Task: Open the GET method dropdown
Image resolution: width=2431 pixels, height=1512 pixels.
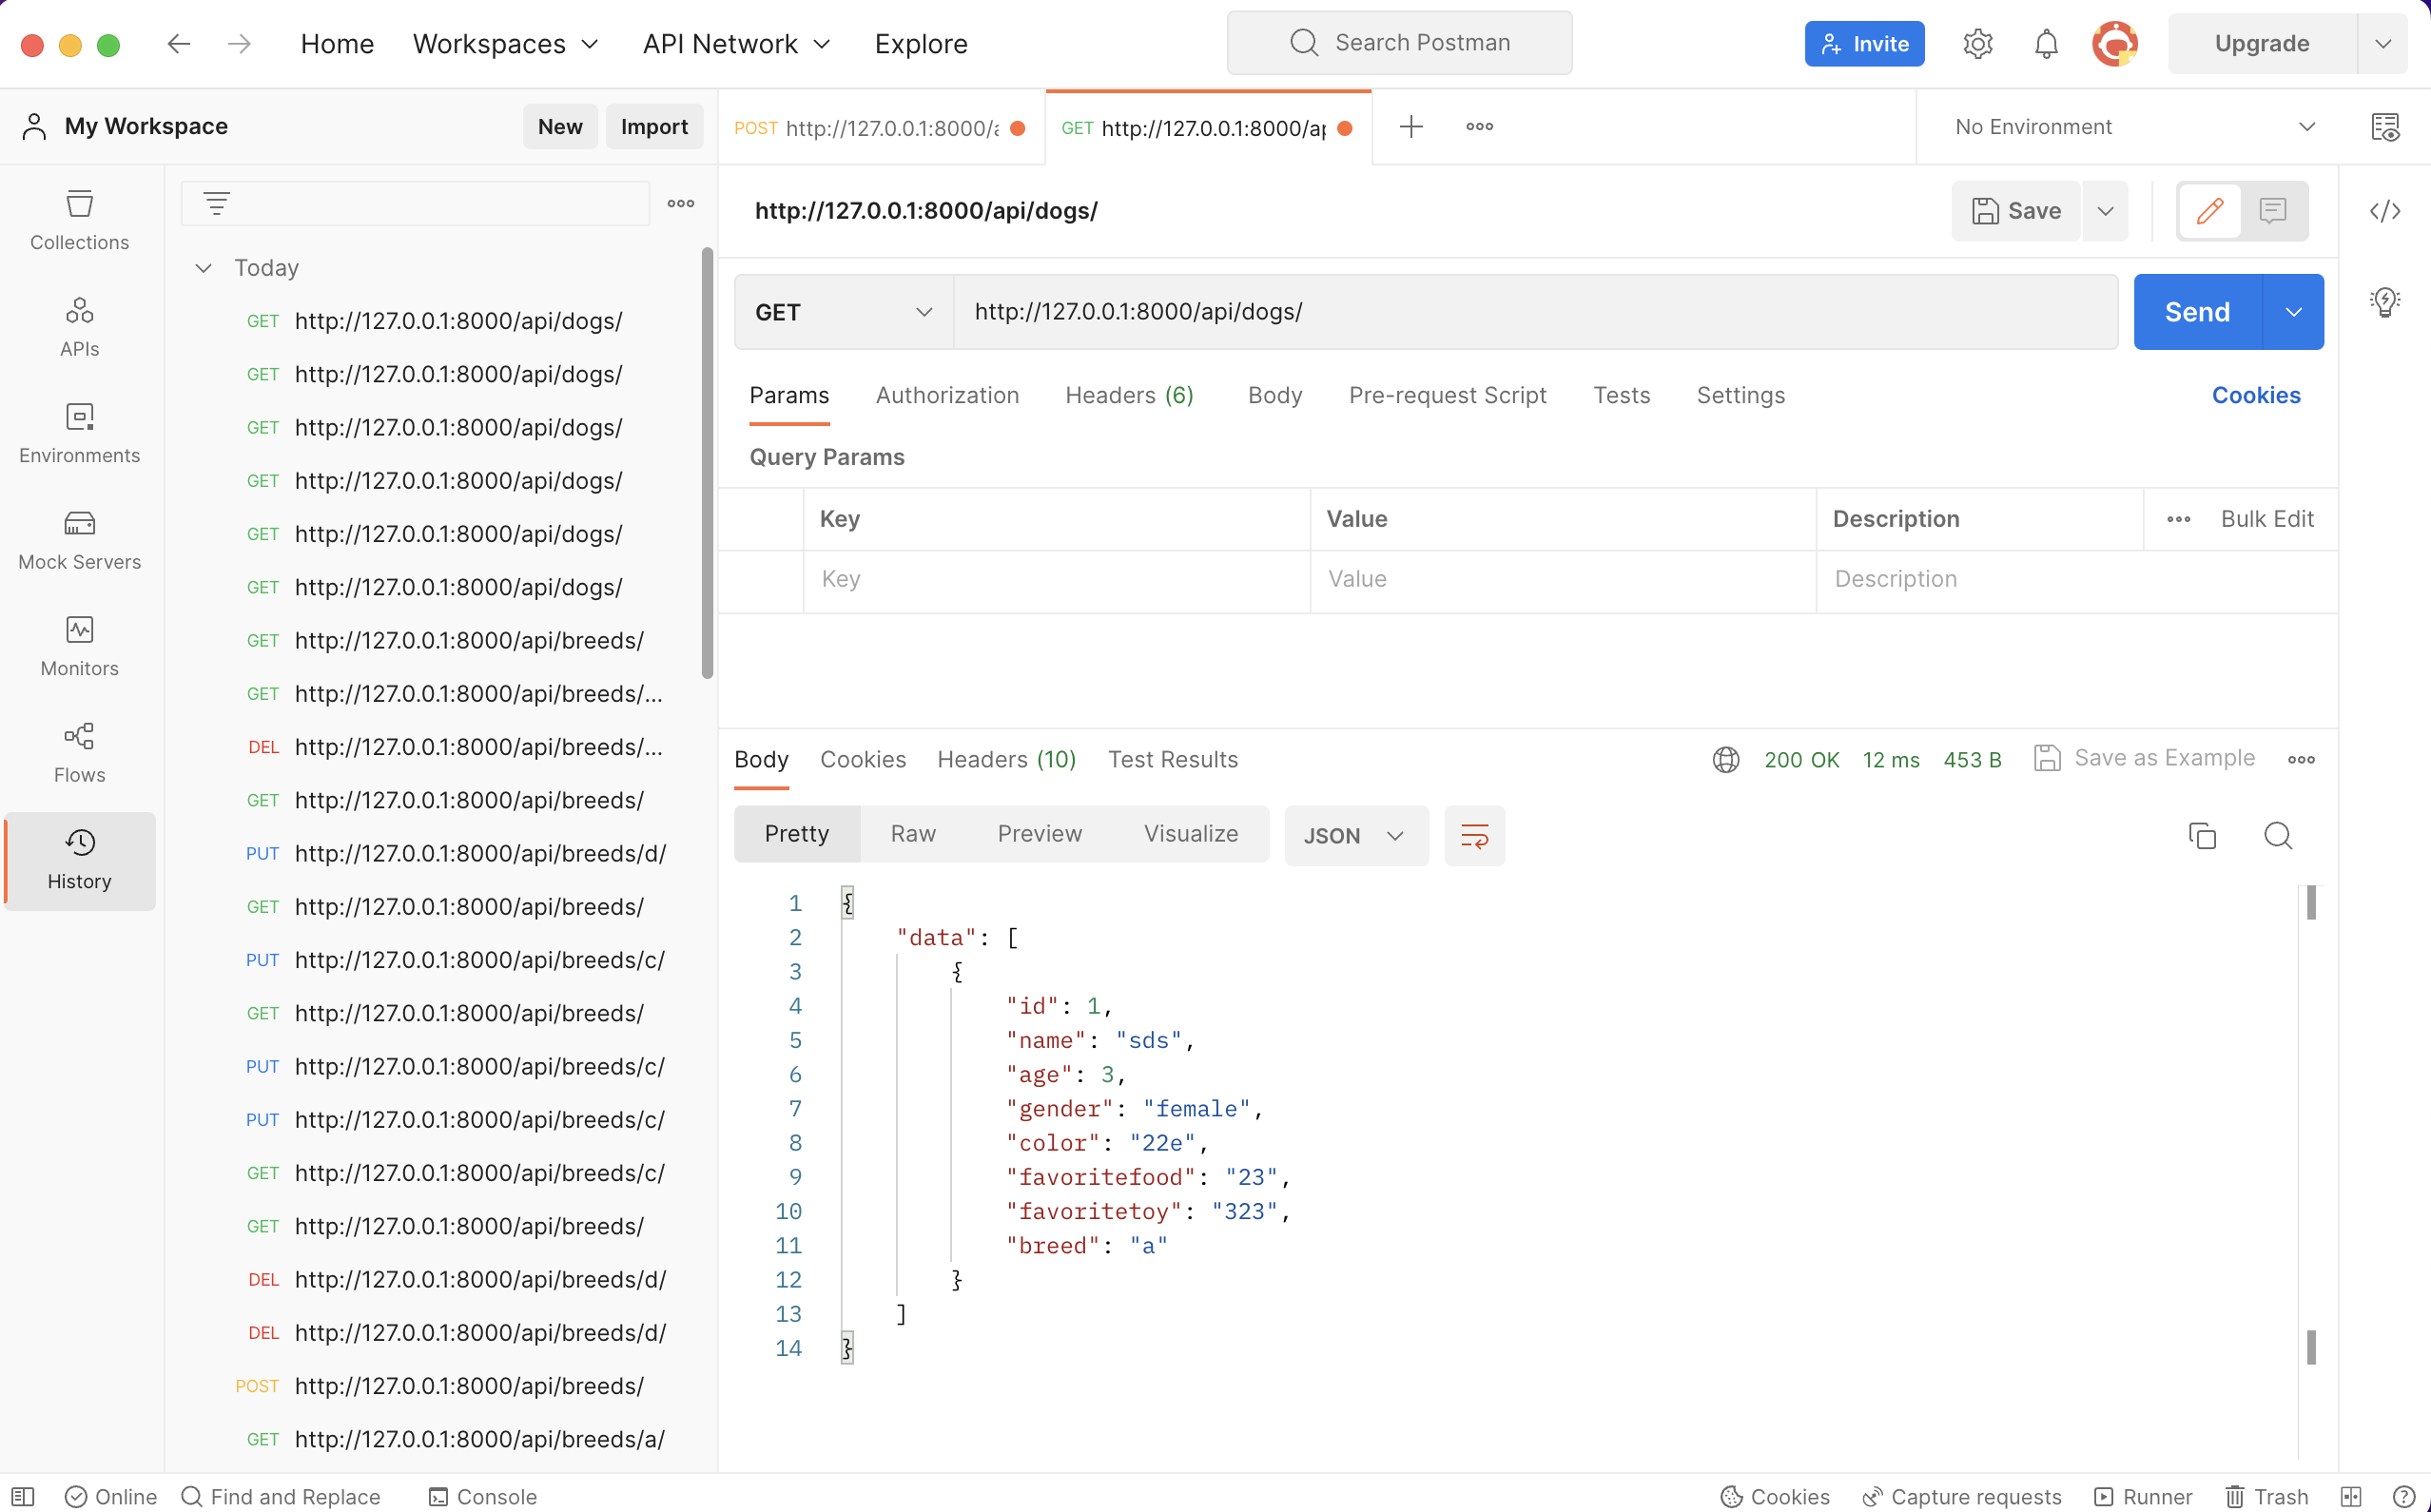Action: pos(843,312)
